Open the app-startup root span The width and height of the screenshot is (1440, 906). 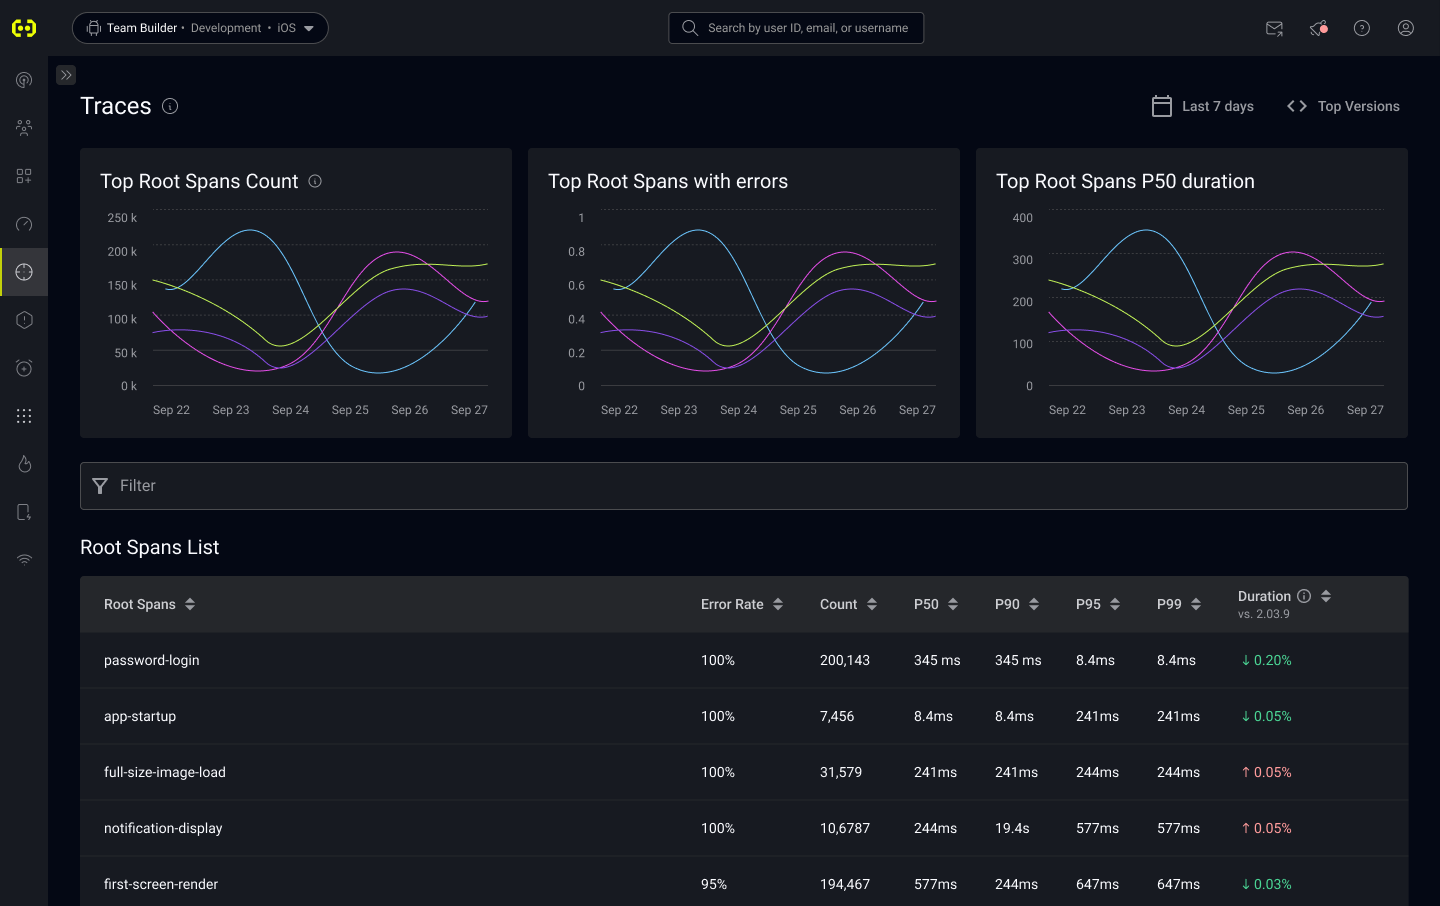pos(140,716)
